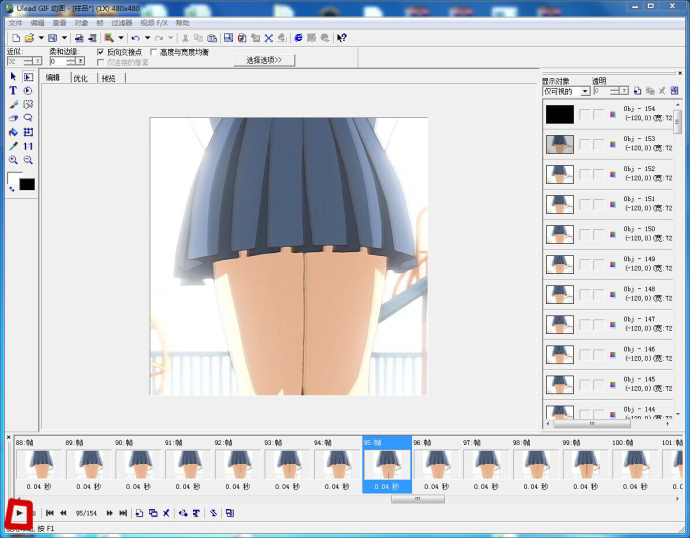Click the black background color swatch
Screen dimensions: 690x538
tap(27, 184)
